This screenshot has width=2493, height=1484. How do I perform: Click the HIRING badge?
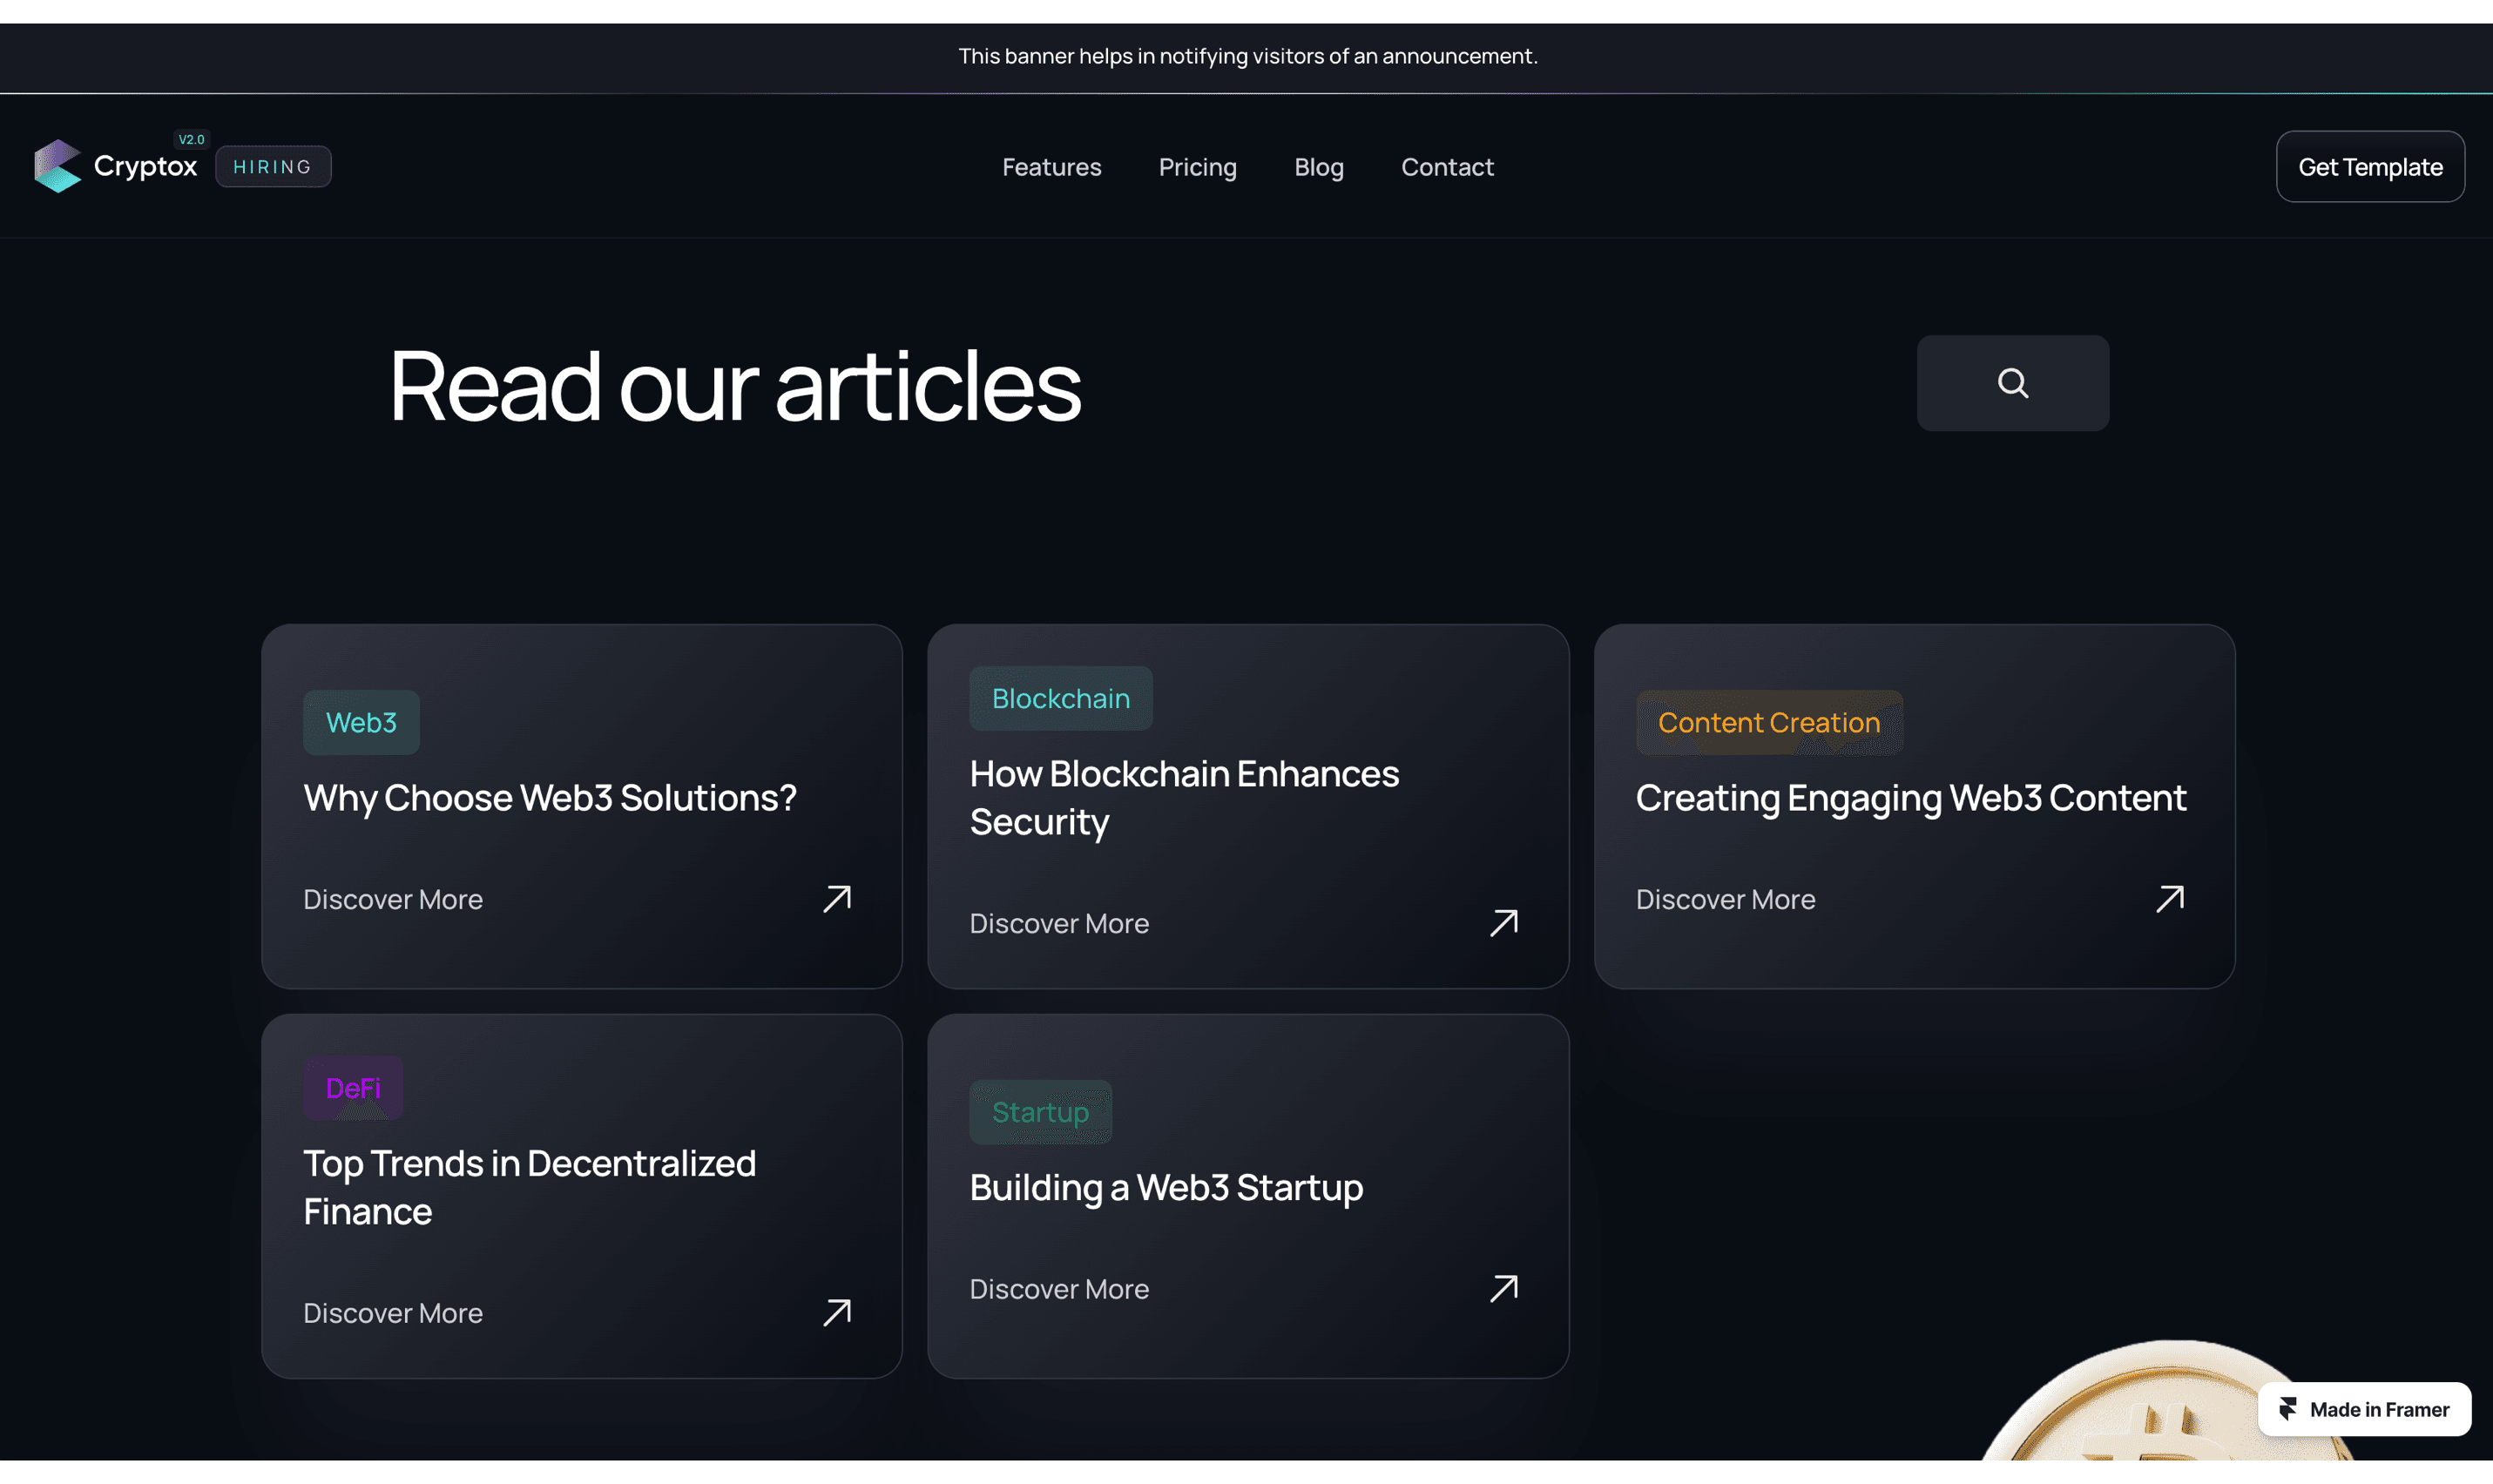273,167
